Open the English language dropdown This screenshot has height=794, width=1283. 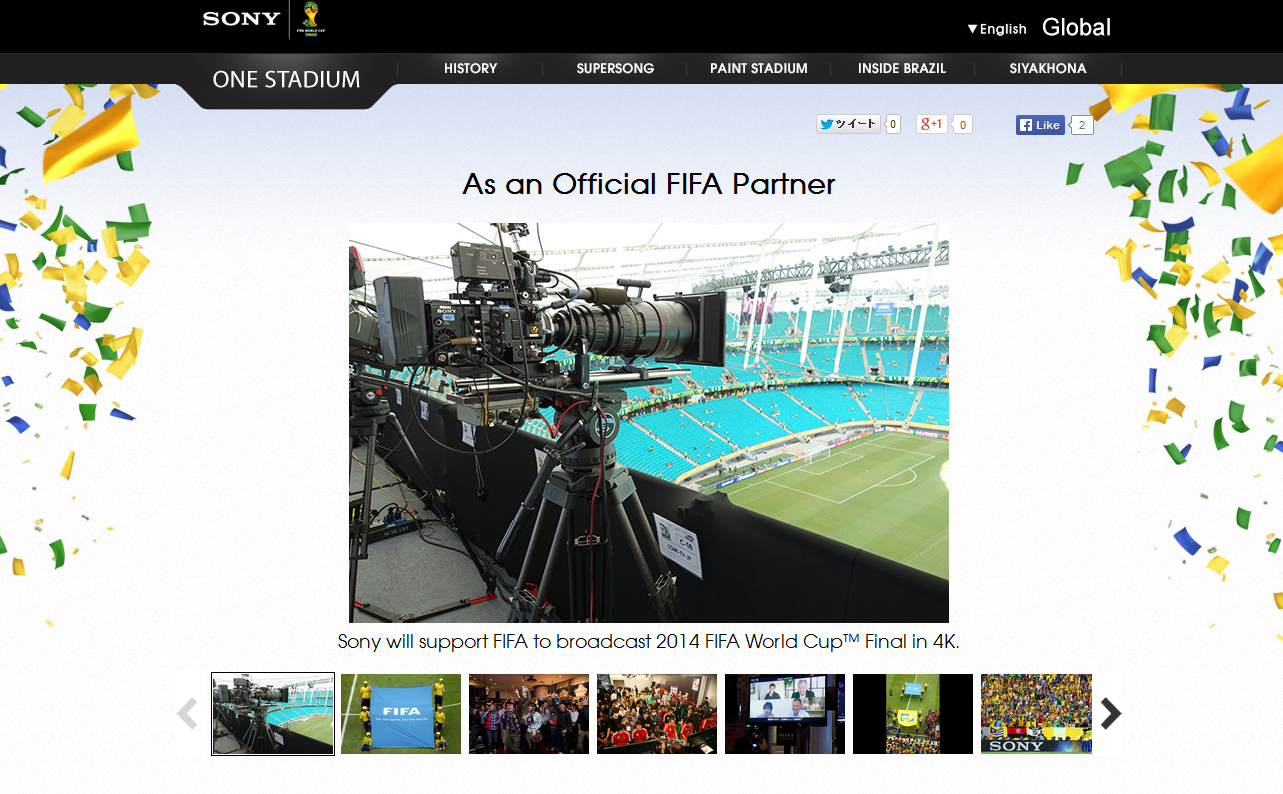tap(997, 29)
